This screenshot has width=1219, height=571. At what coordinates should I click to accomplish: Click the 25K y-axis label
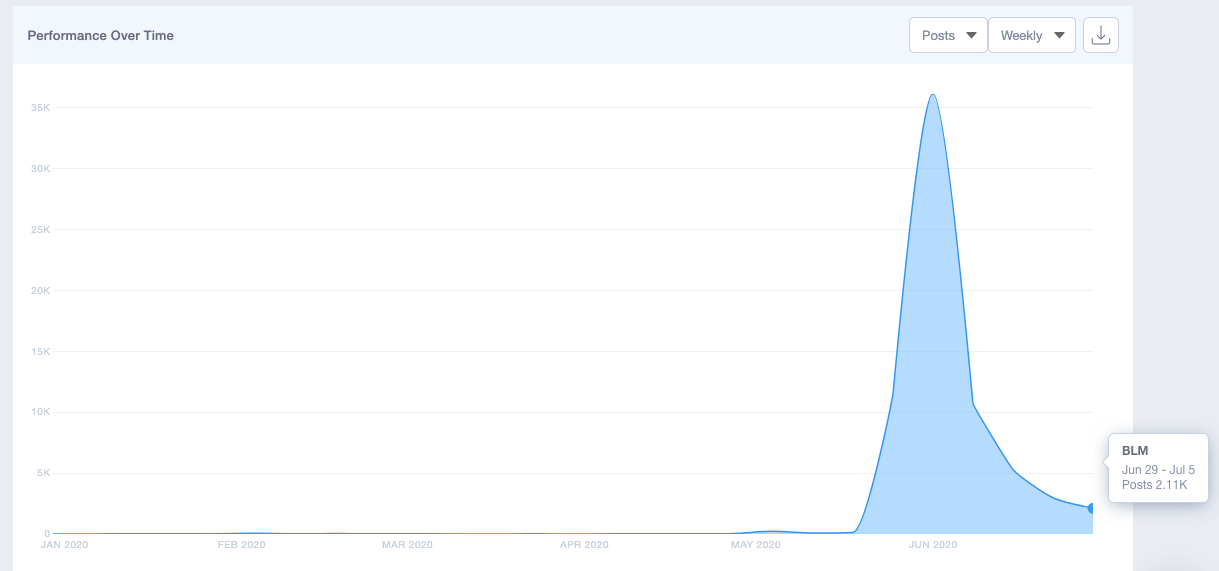tap(39, 229)
